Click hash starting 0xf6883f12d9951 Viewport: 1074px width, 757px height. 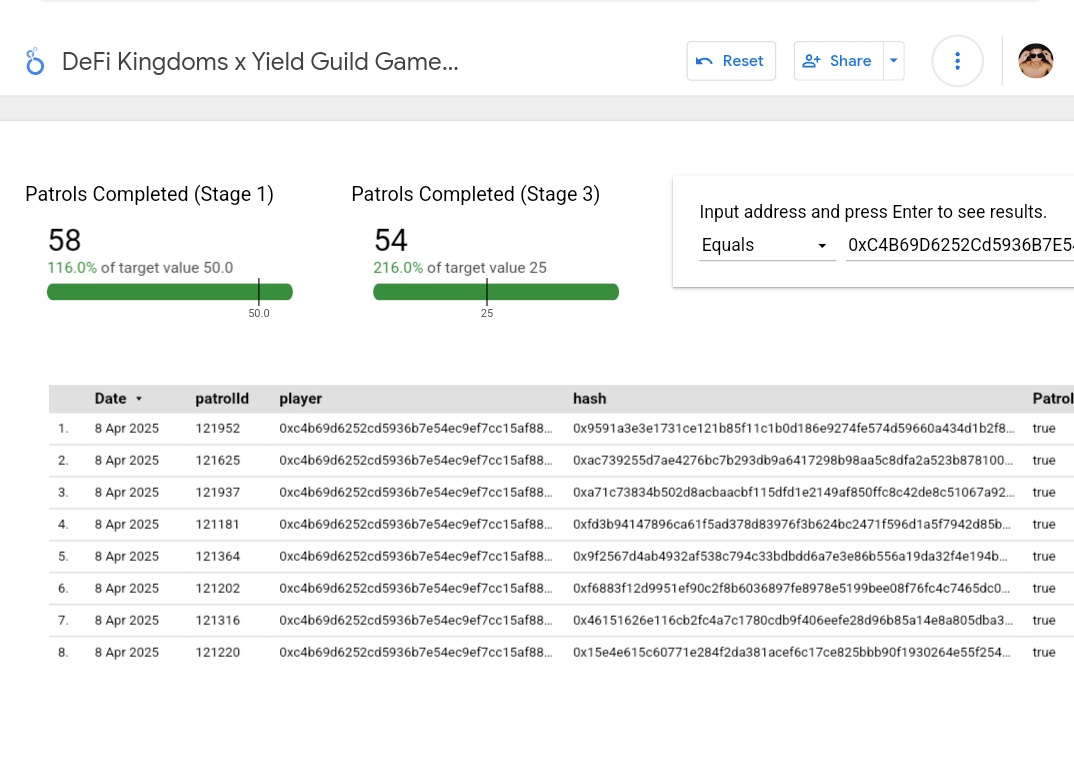(792, 588)
